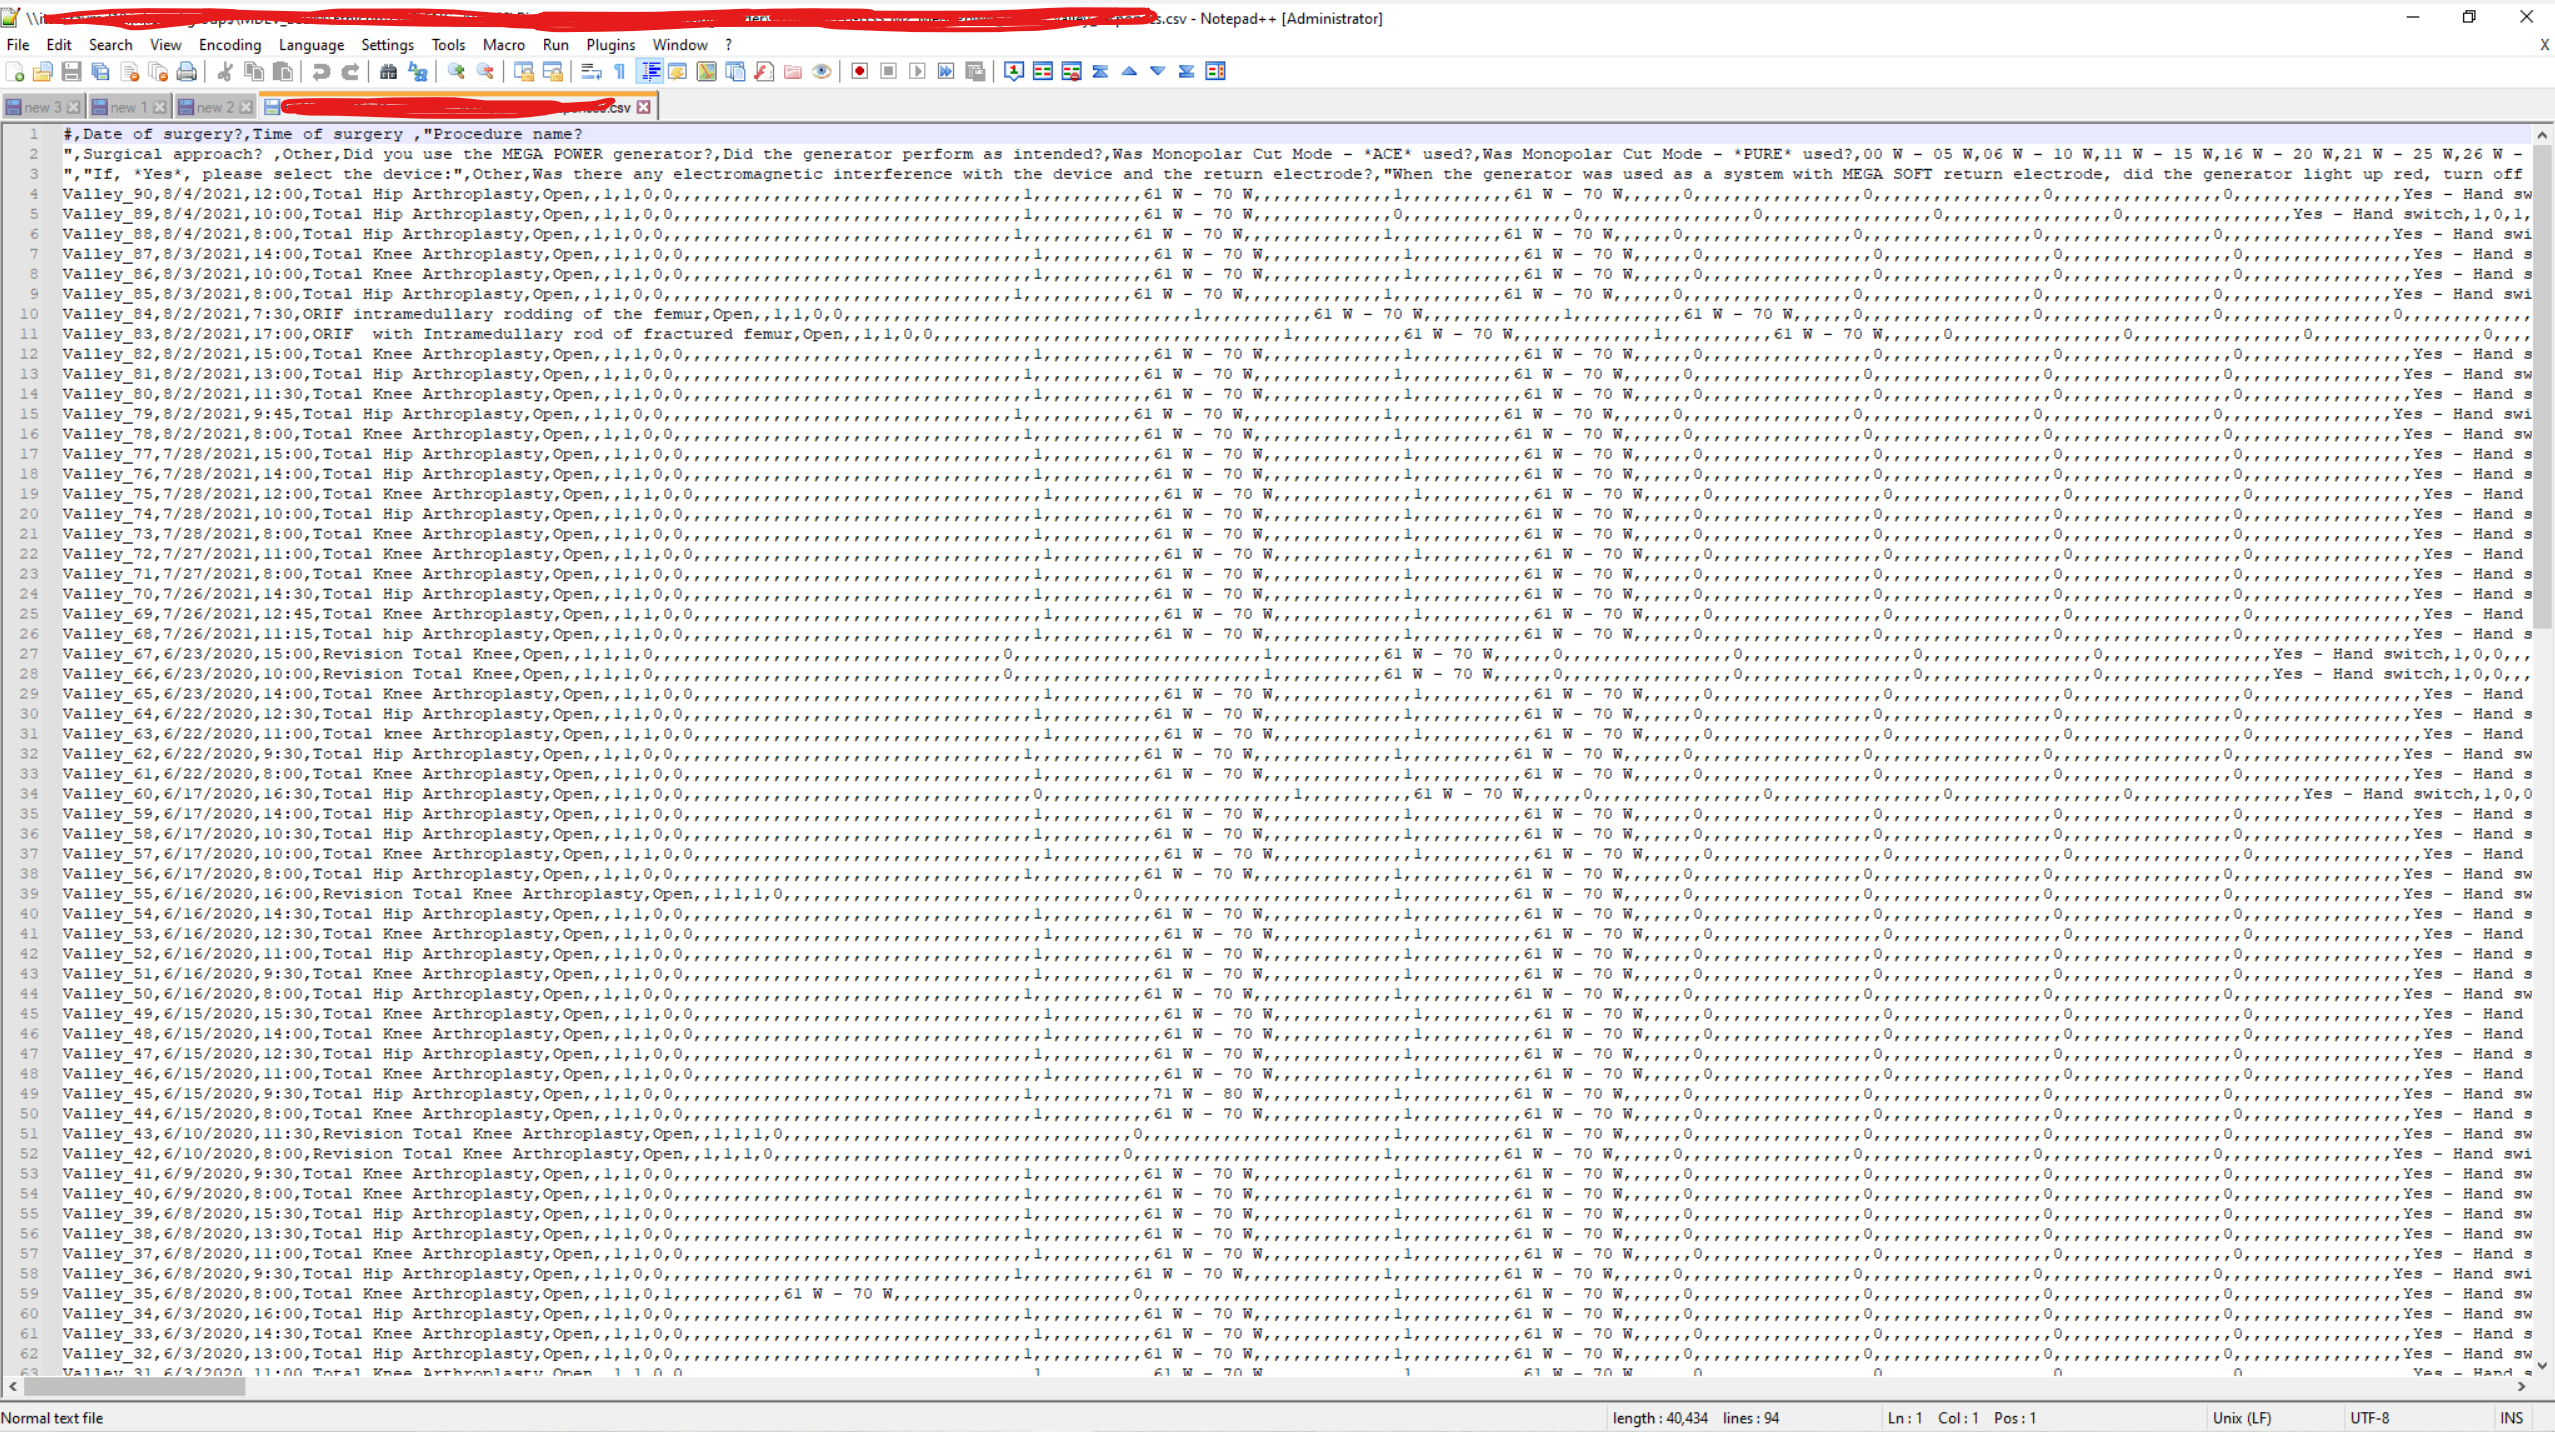2555x1432 pixels.
Task: Toggle Word Wrap toolbar button
Action: 590,71
